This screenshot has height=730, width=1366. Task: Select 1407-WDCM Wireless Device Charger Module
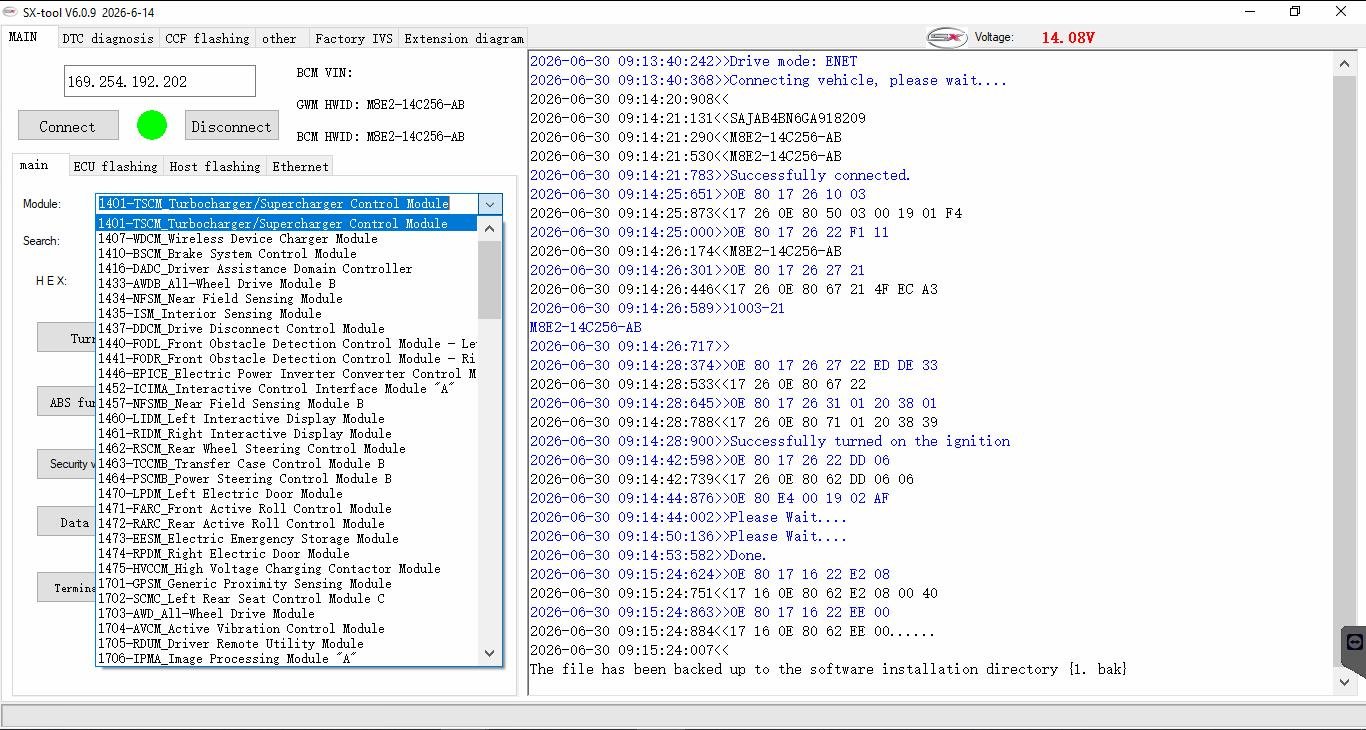[x=287, y=239]
